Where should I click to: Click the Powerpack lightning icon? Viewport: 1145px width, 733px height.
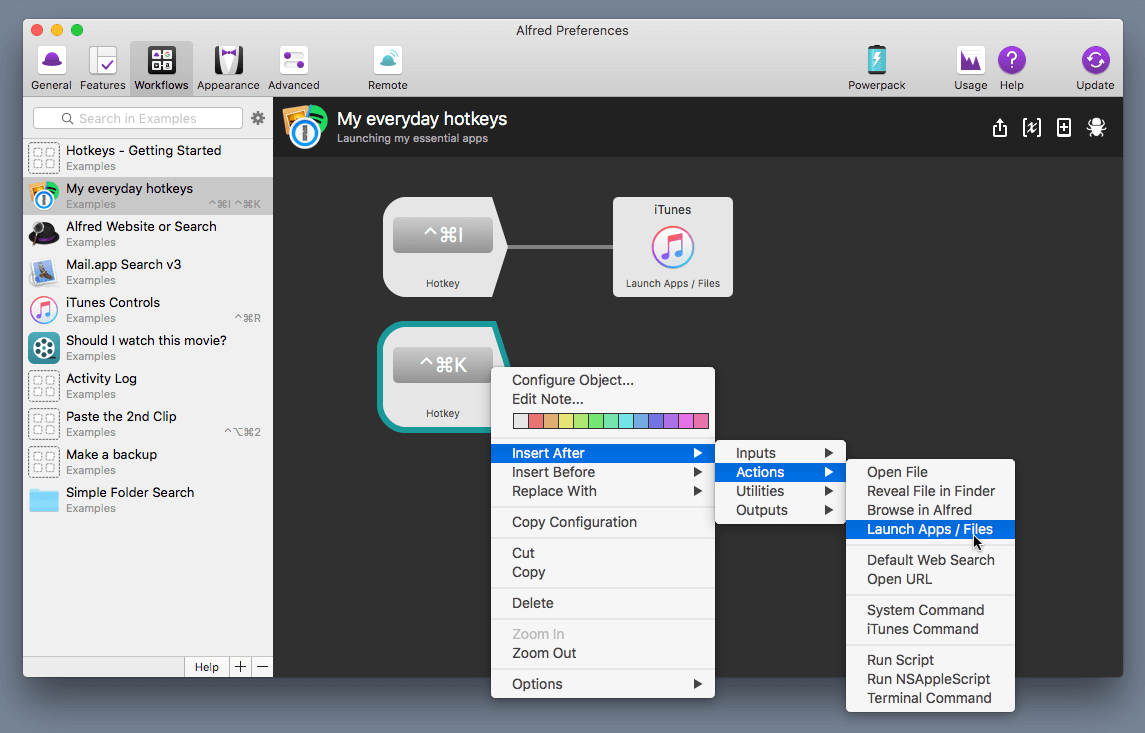coord(877,62)
